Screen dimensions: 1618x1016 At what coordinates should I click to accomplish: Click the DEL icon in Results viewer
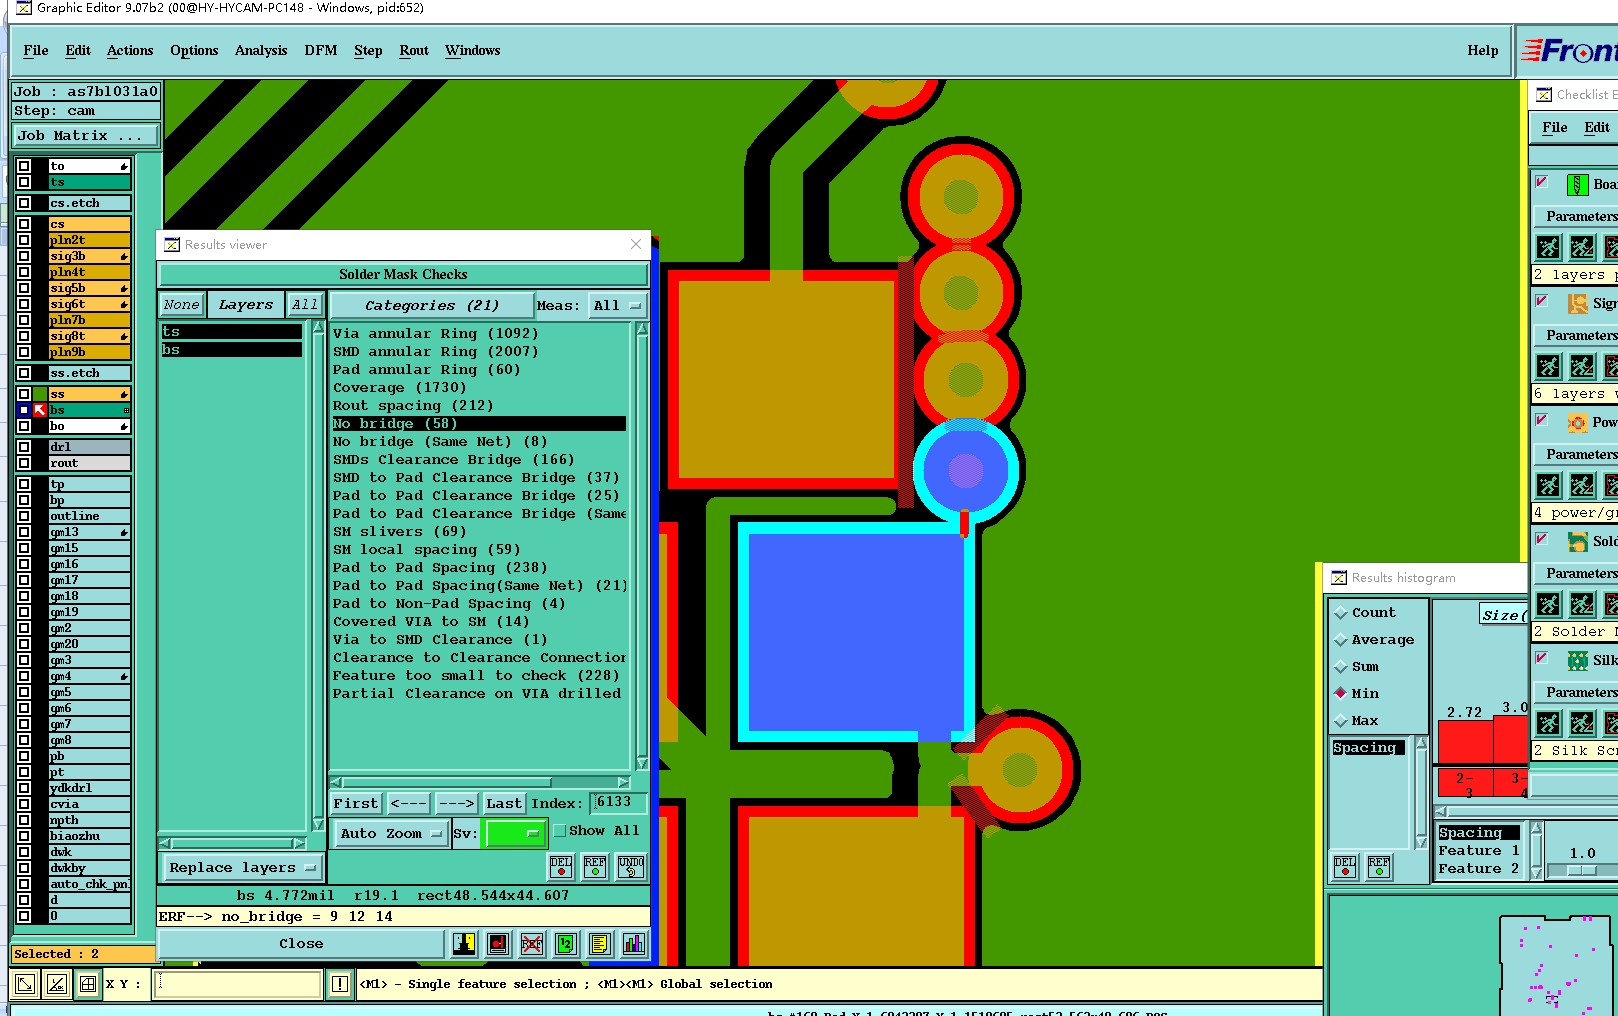pos(561,866)
